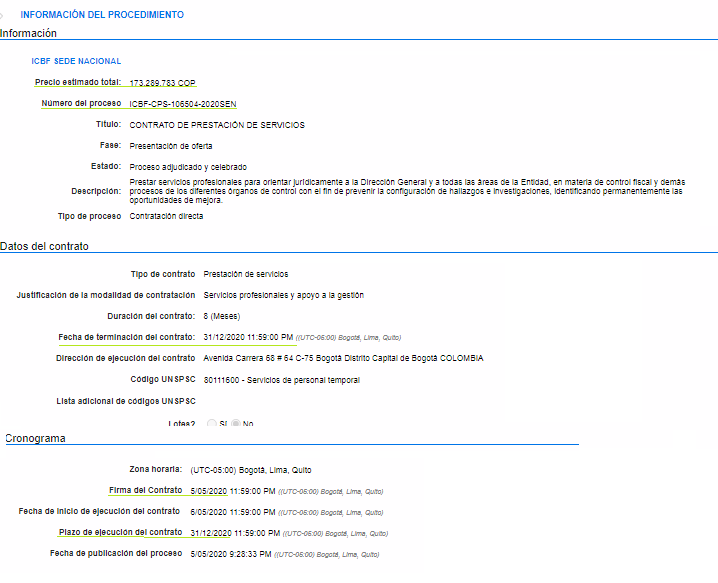Click UNSPSC code 80111600 - Servicios de personal temporal
Viewport: 718px width, 583px height.
click(x=282, y=380)
